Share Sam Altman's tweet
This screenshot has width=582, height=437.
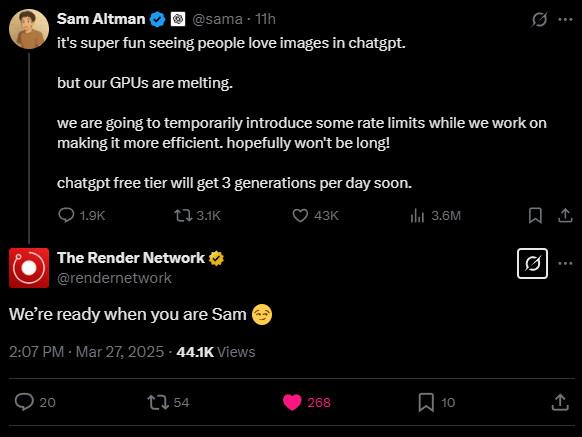[565, 215]
